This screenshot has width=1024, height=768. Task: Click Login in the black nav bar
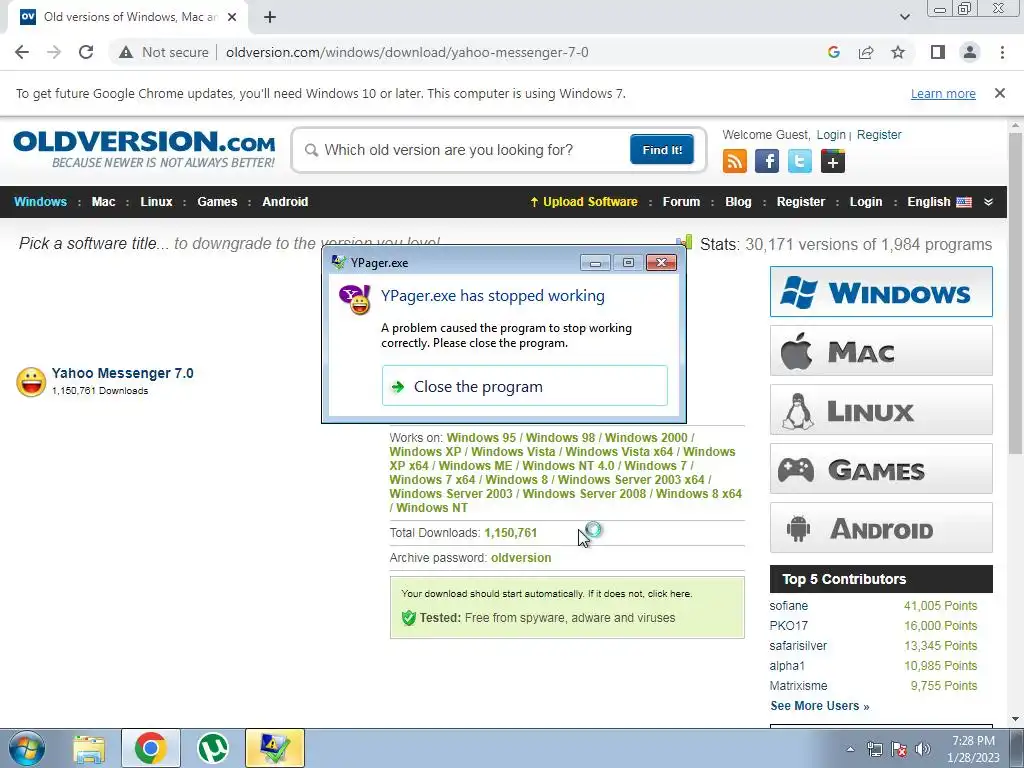coord(865,202)
